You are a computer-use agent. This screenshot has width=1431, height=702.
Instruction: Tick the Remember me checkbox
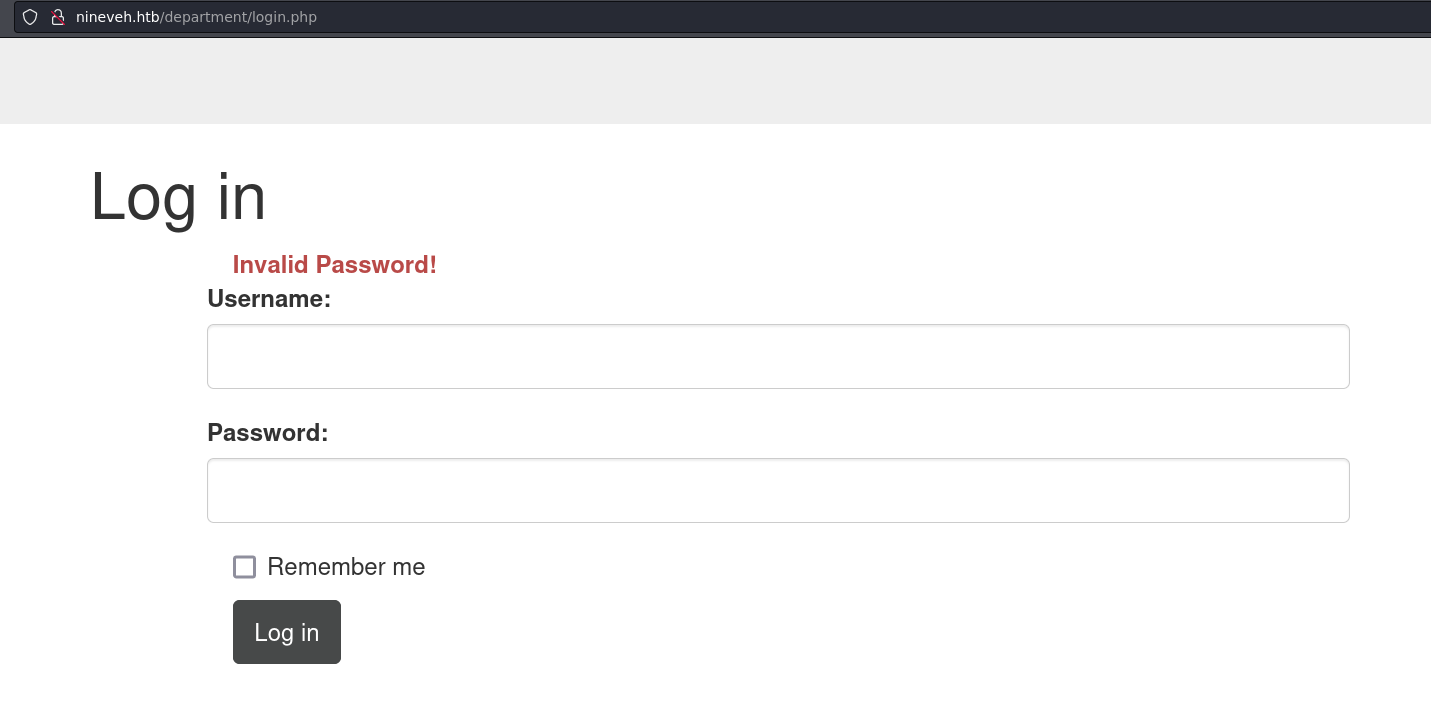[244, 567]
